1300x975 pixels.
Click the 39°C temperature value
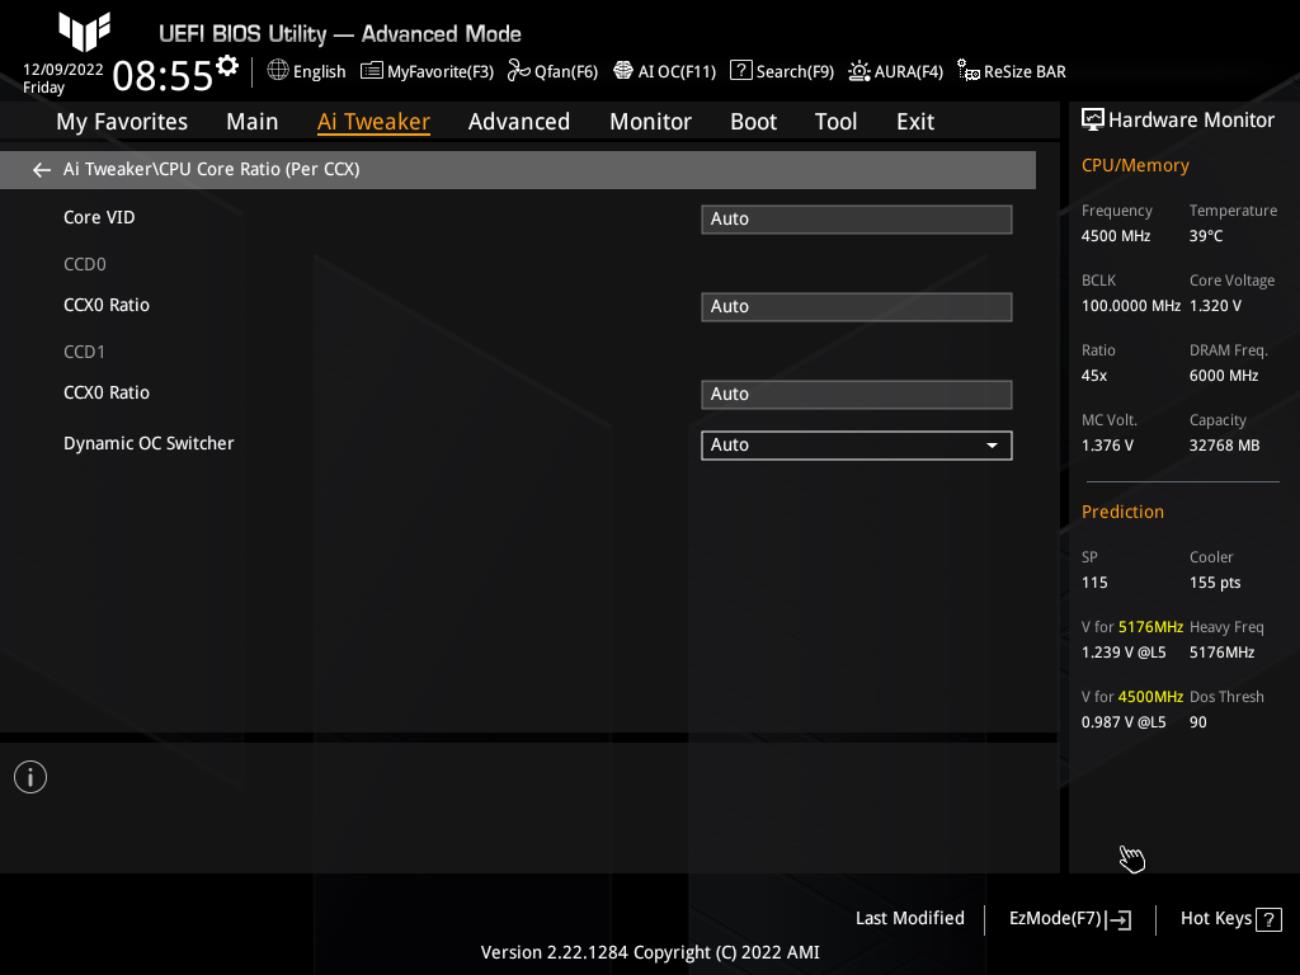click(x=1206, y=236)
